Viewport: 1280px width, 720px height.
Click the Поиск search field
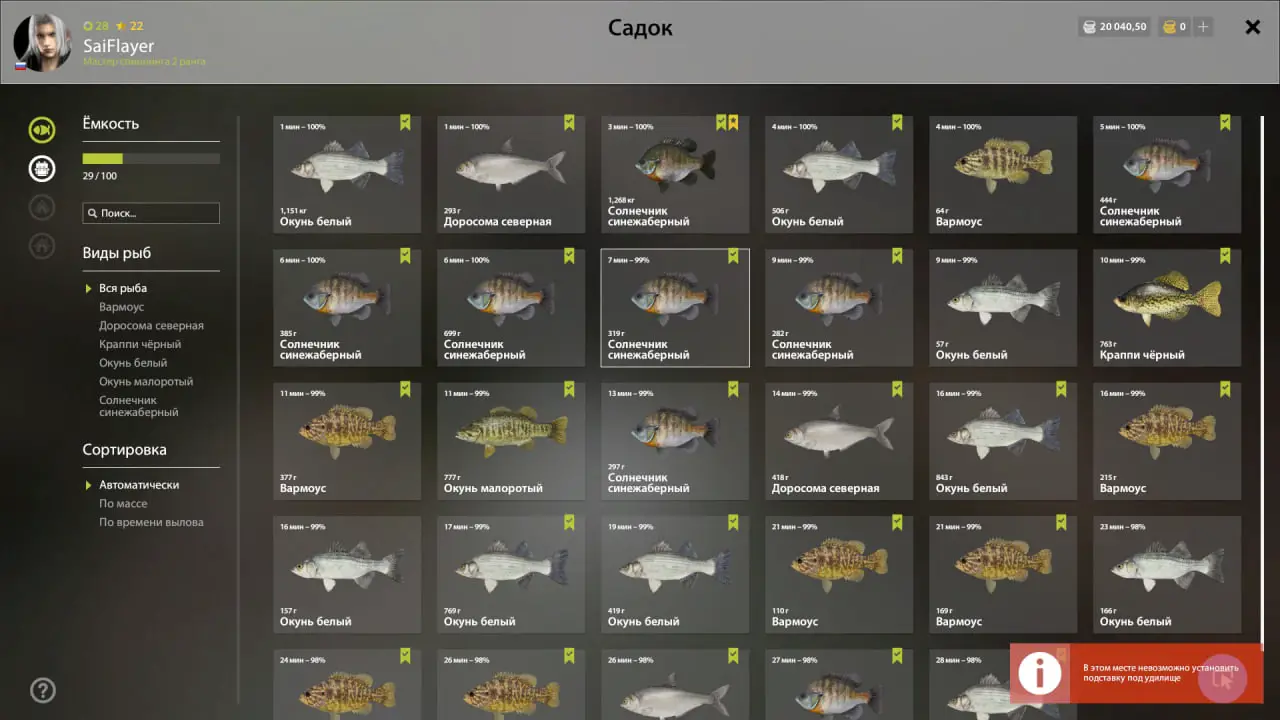151,213
